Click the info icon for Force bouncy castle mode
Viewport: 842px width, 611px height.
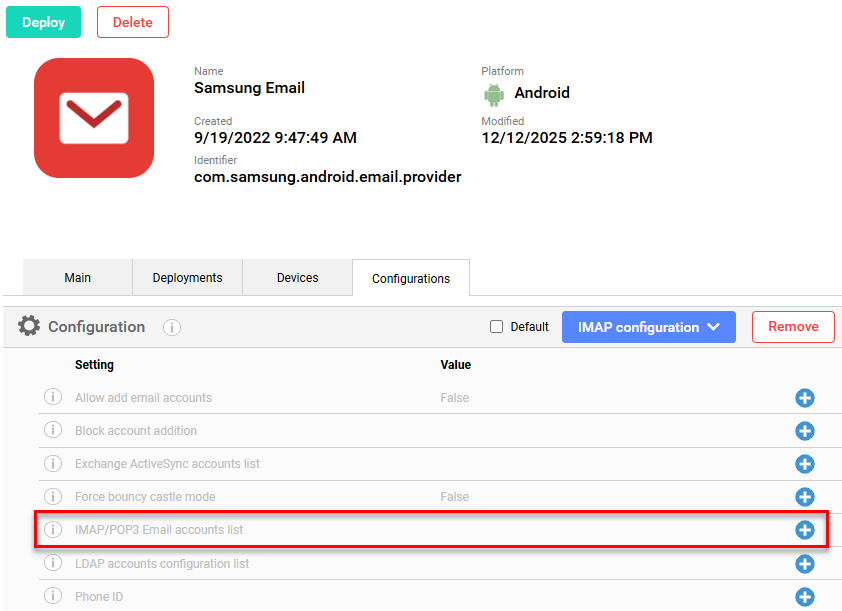coord(53,497)
